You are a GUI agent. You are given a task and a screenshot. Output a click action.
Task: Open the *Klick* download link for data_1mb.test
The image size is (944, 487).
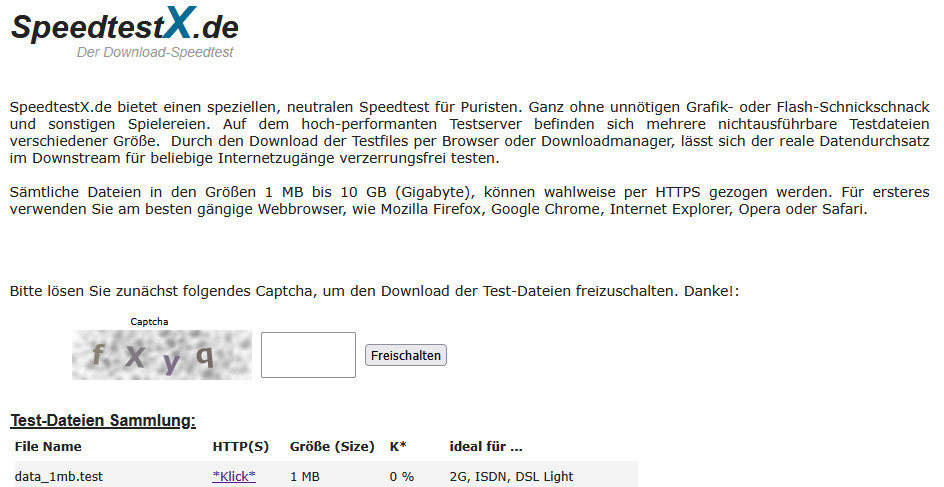(x=234, y=476)
